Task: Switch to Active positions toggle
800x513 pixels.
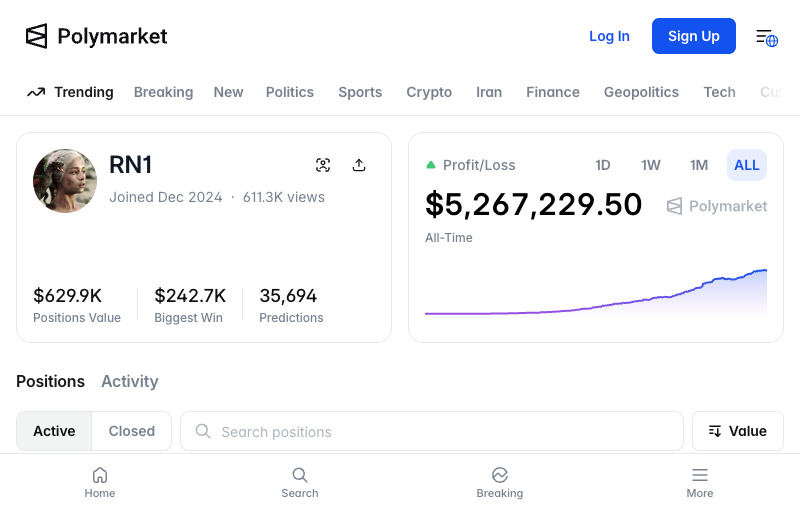Action: (54, 431)
